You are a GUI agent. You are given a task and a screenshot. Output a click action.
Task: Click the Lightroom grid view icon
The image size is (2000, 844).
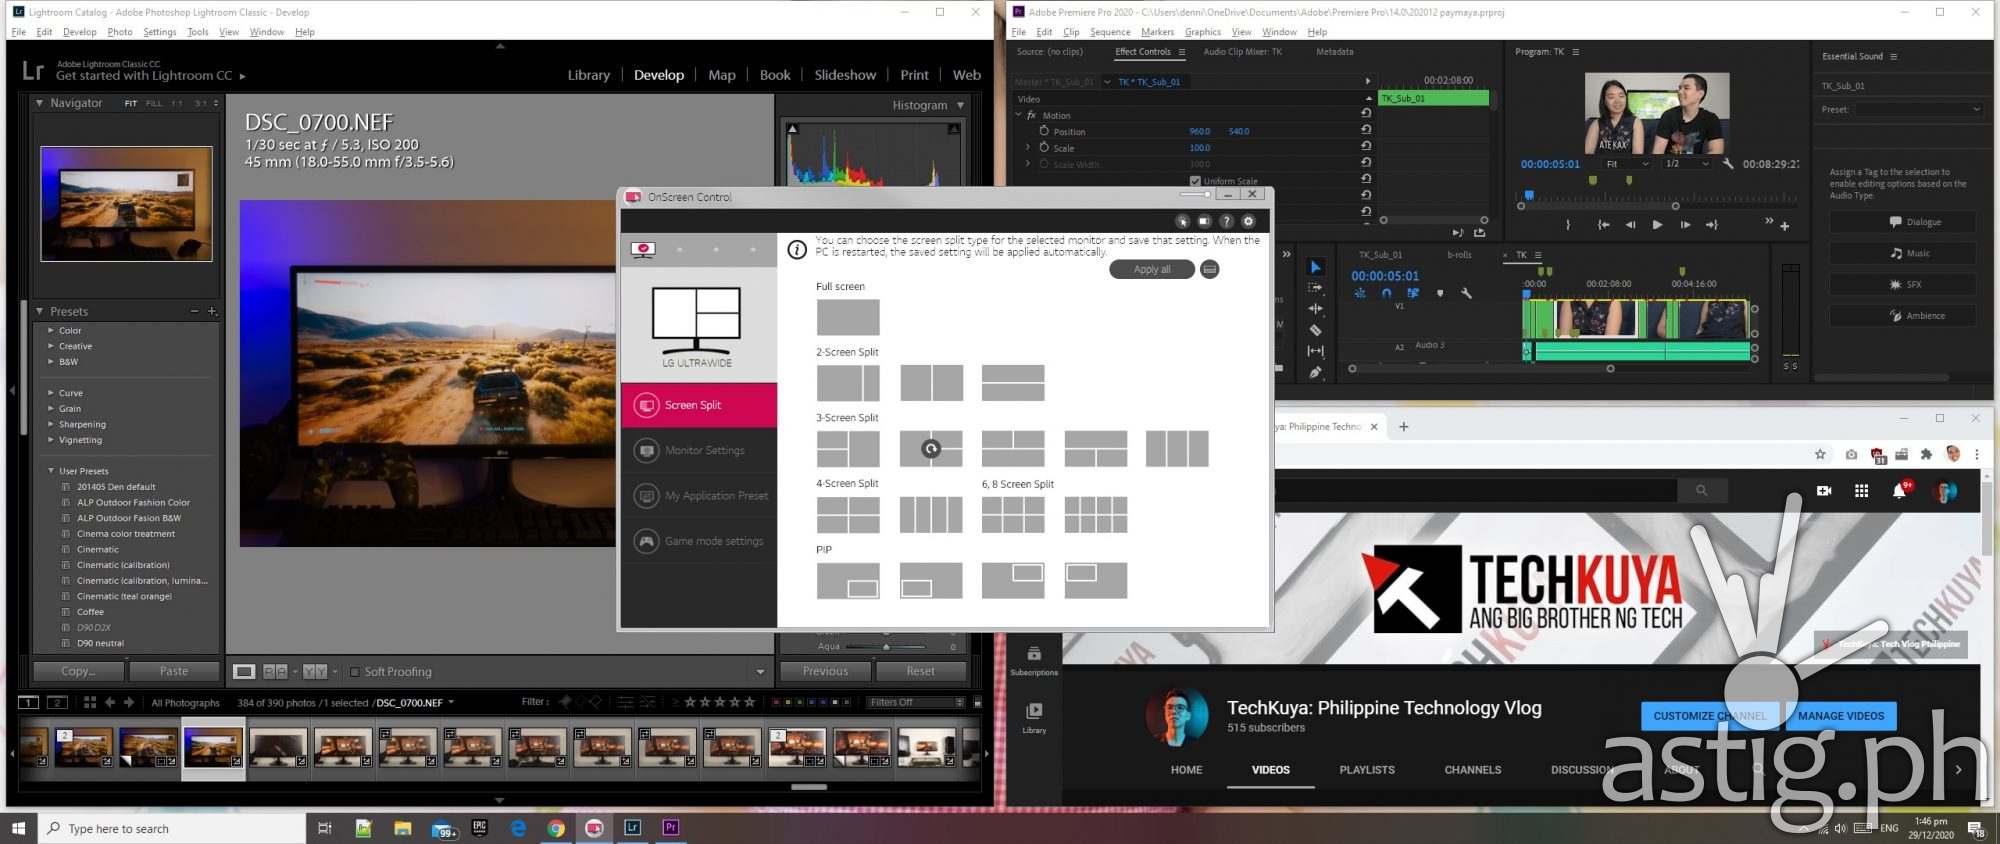[x=89, y=702]
